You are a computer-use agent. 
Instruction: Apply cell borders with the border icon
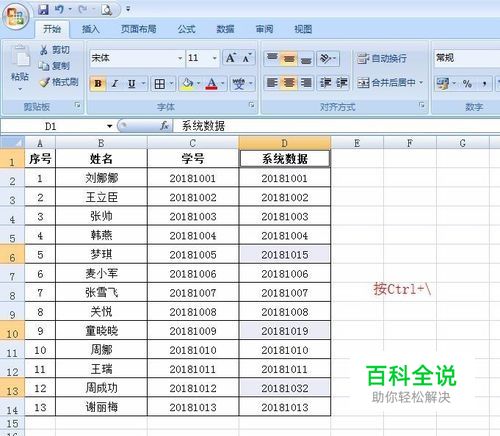click(x=160, y=84)
